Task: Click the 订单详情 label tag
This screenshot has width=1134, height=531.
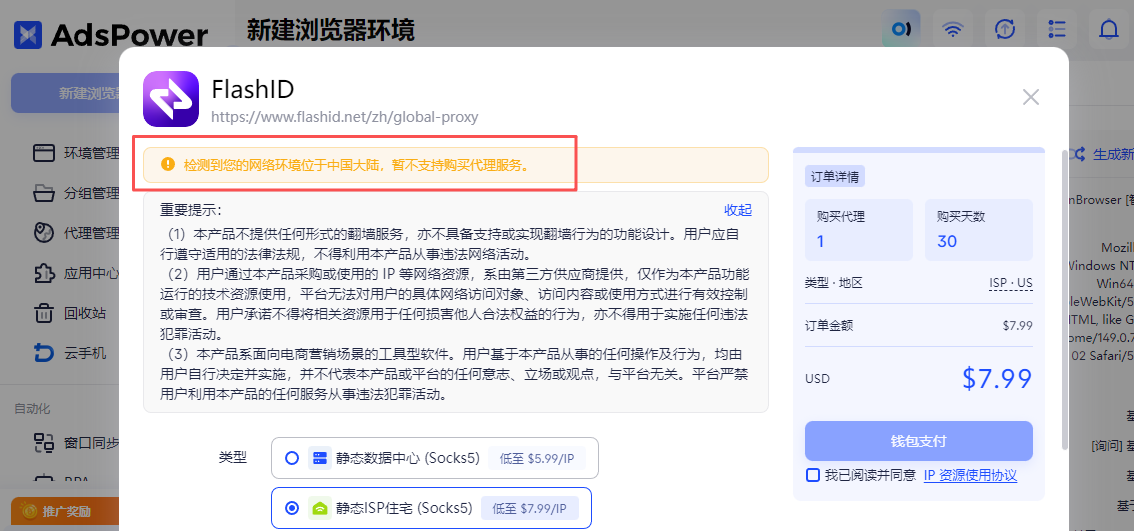Action: coord(835,177)
